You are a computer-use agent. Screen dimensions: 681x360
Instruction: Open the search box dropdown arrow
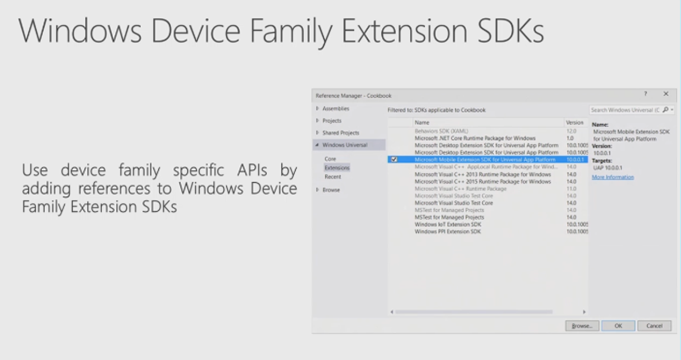click(672, 110)
